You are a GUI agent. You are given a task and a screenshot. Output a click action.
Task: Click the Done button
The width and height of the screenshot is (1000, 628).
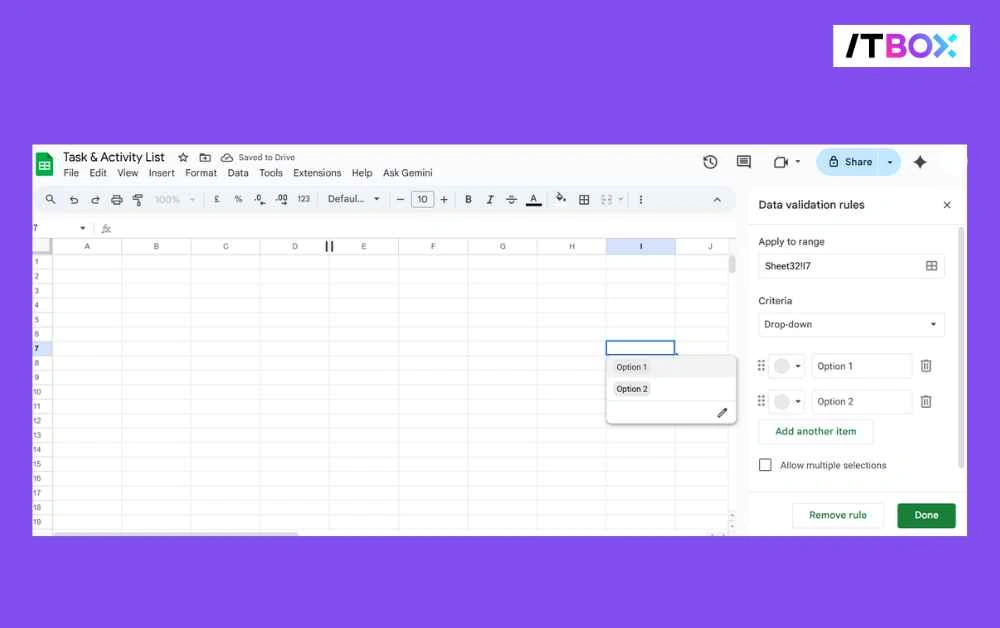click(925, 515)
